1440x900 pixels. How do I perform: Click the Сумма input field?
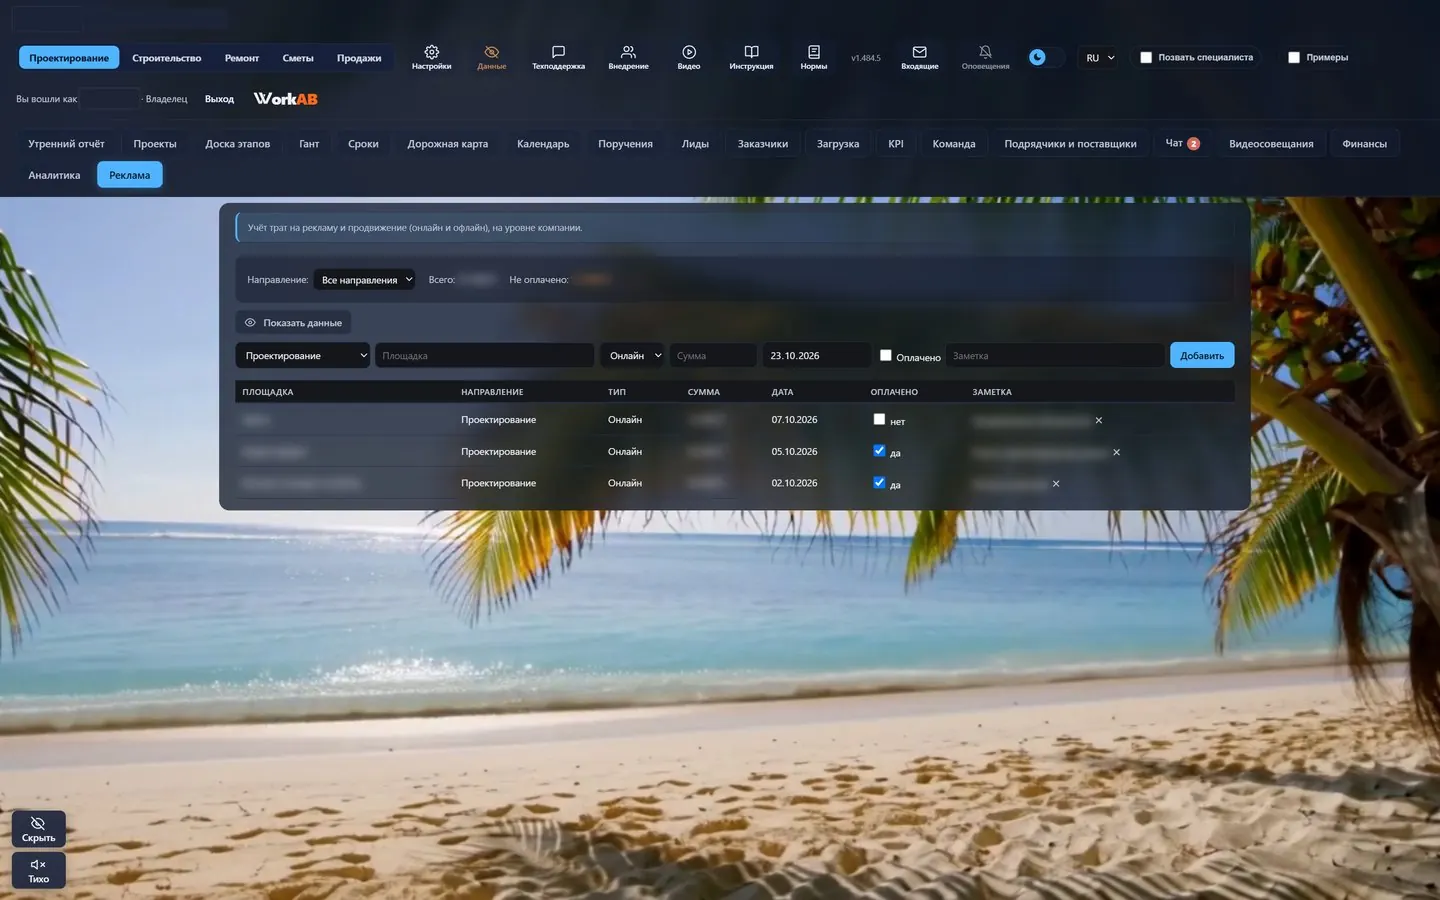(713, 355)
